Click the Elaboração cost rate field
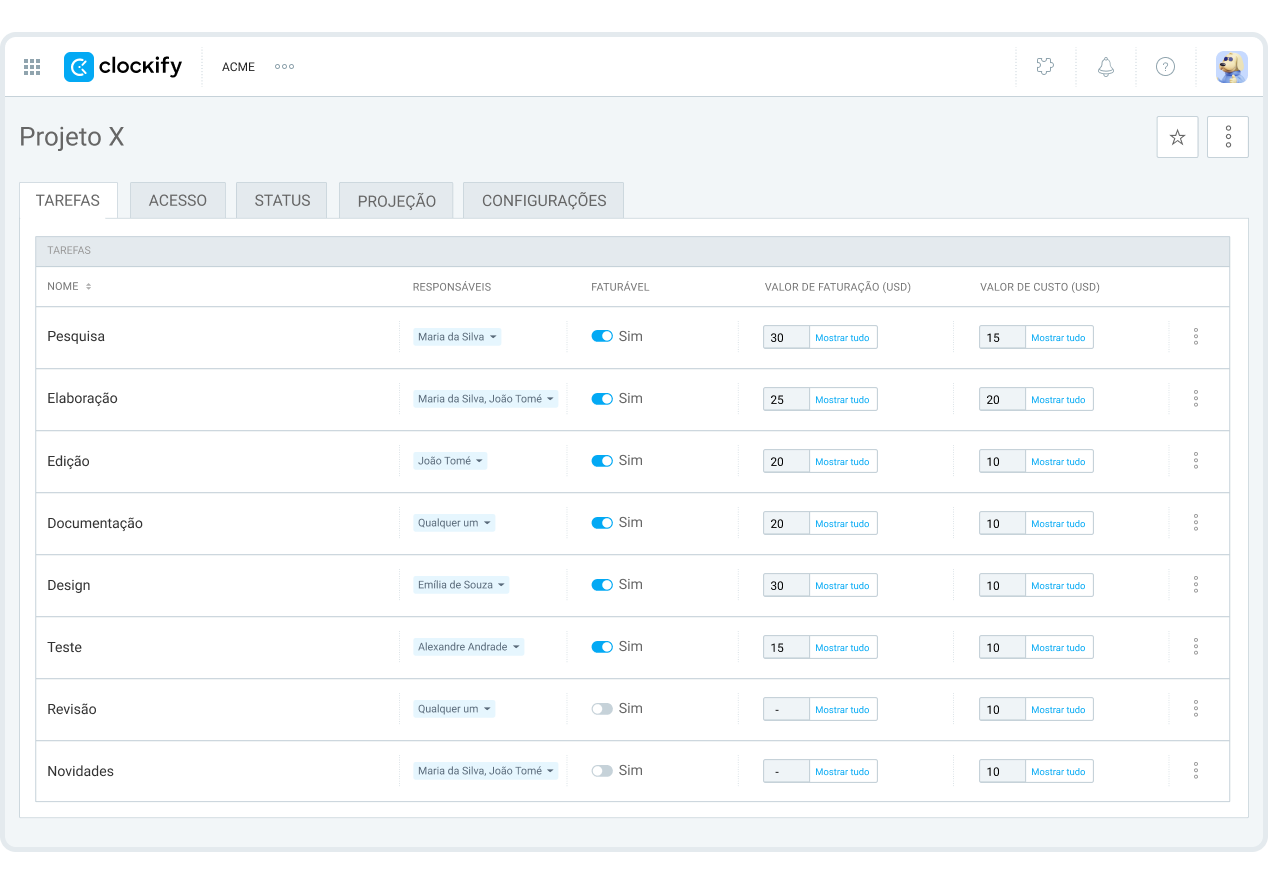 [1002, 400]
